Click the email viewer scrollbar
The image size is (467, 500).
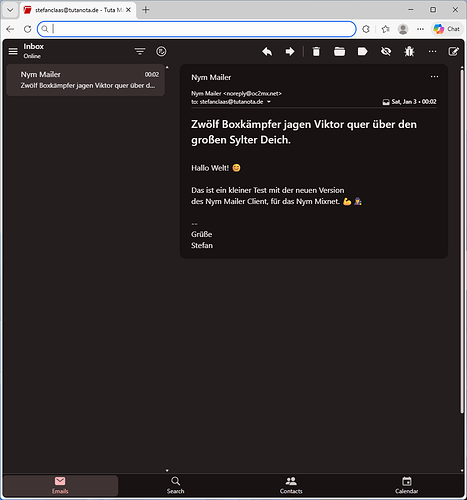[x=462, y=240]
